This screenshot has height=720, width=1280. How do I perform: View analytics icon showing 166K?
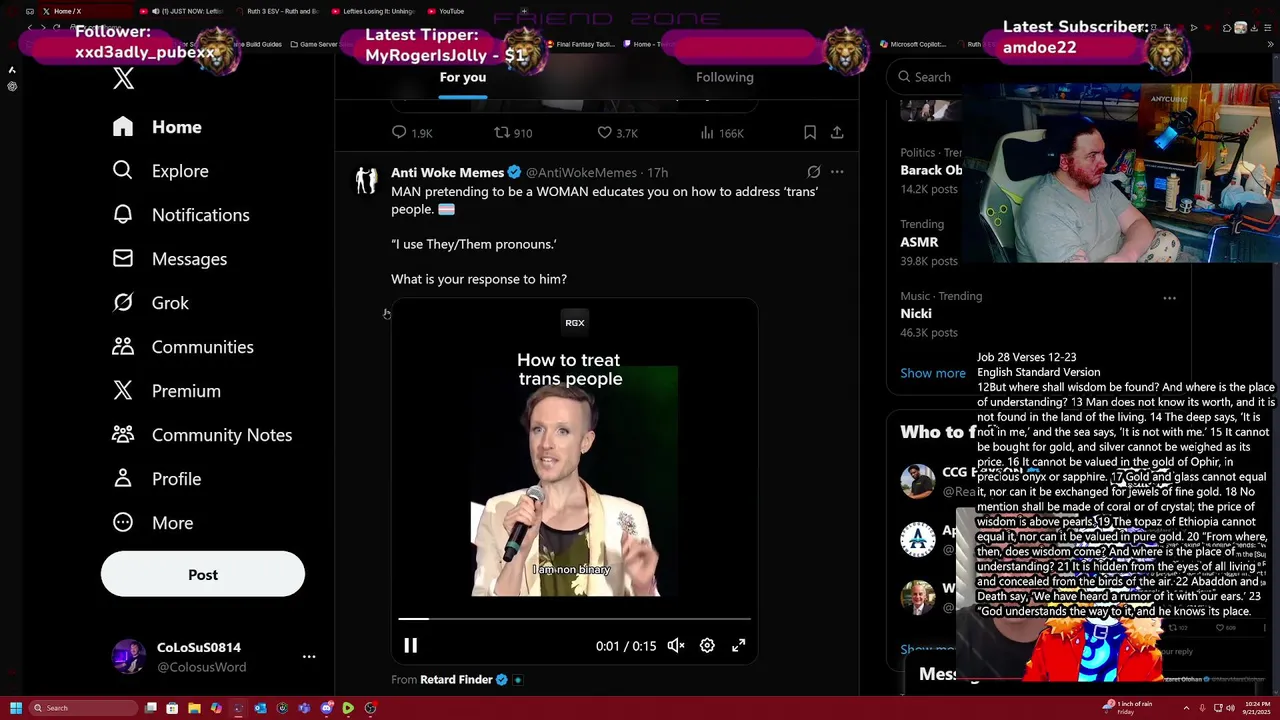(x=707, y=133)
